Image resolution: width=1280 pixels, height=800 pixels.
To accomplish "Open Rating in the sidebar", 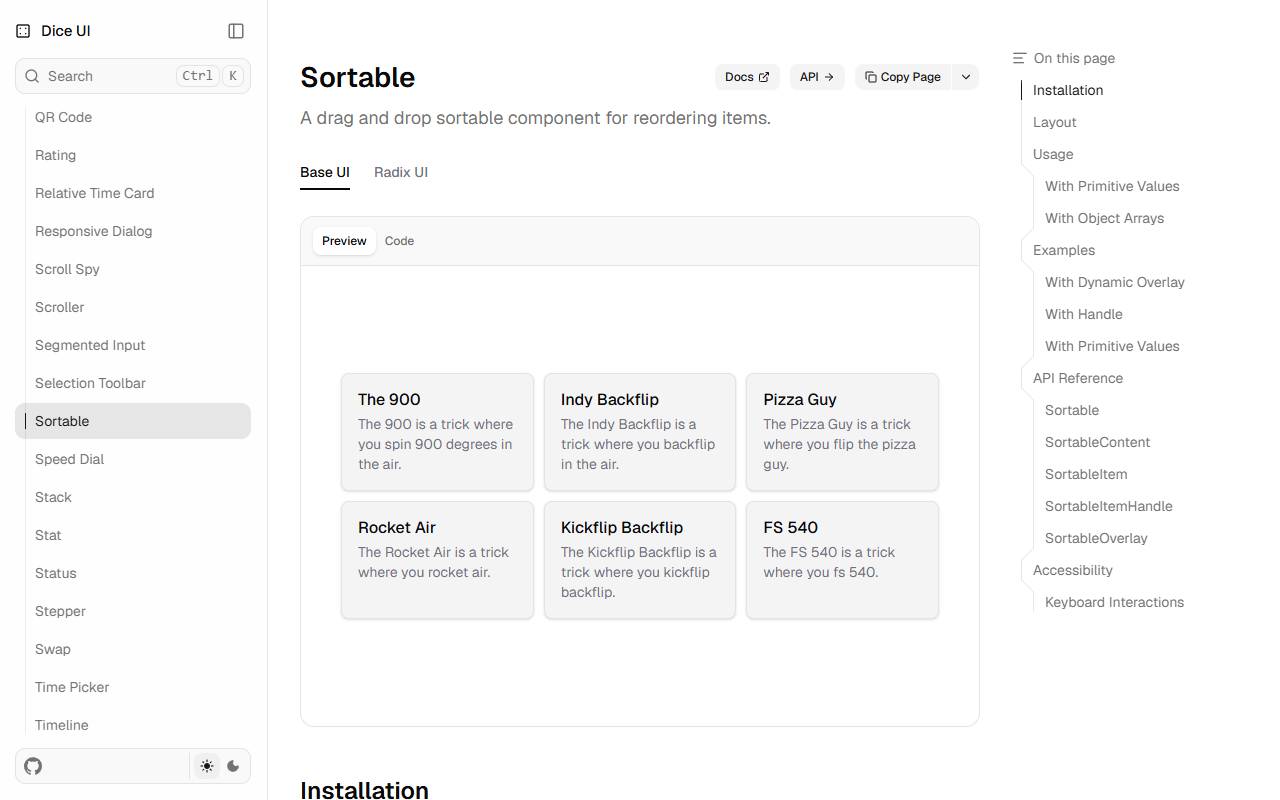I will click(x=133, y=155).
